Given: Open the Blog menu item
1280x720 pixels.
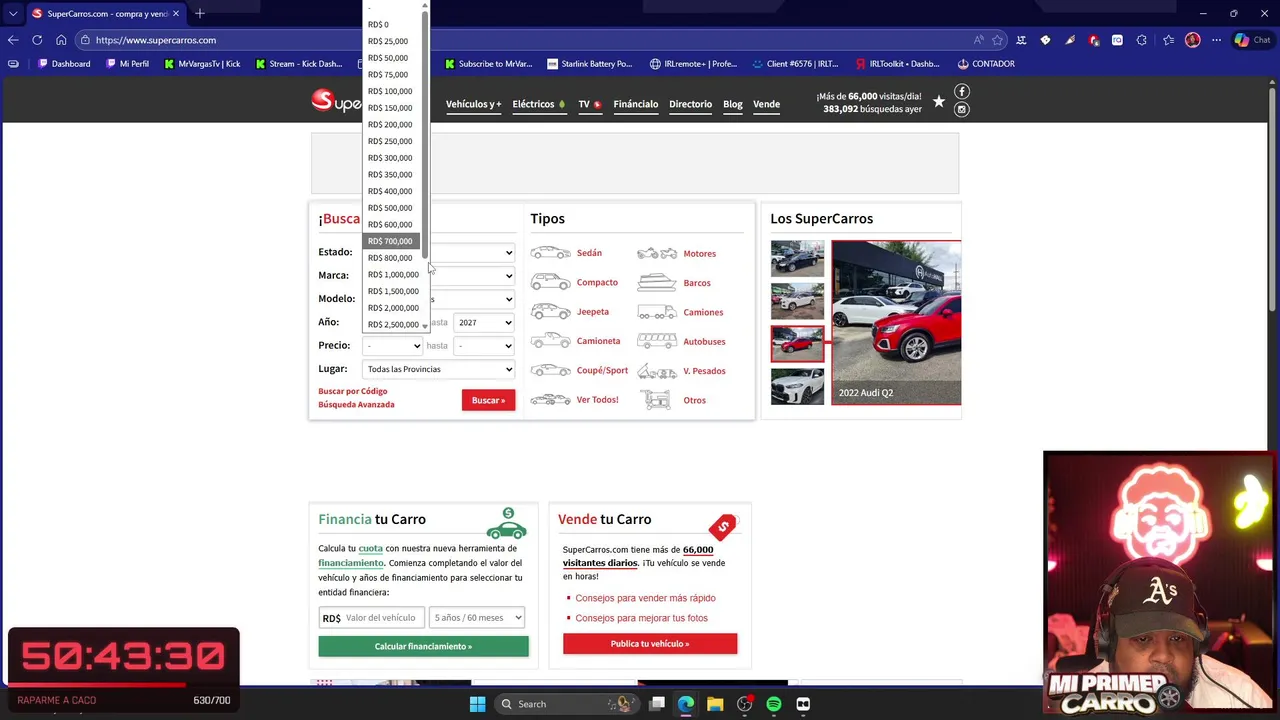Looking at the screenshot, I should coord(733,104).
